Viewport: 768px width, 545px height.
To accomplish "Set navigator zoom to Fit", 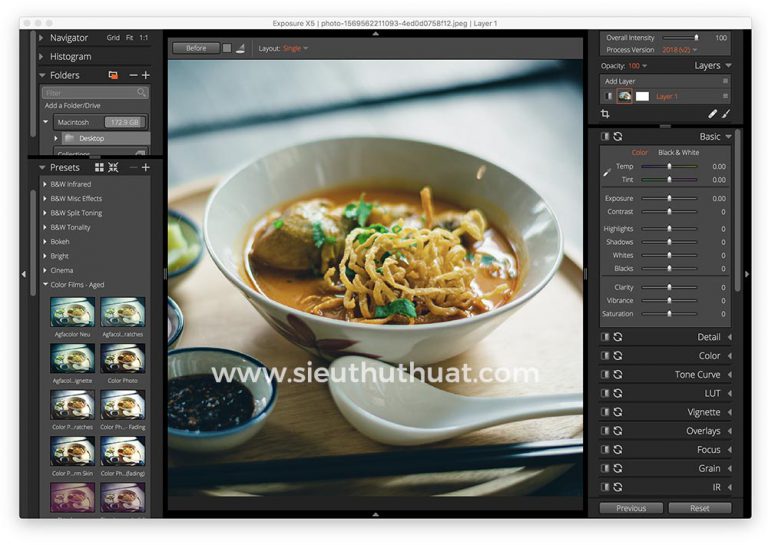I will [x=129, y=38].
